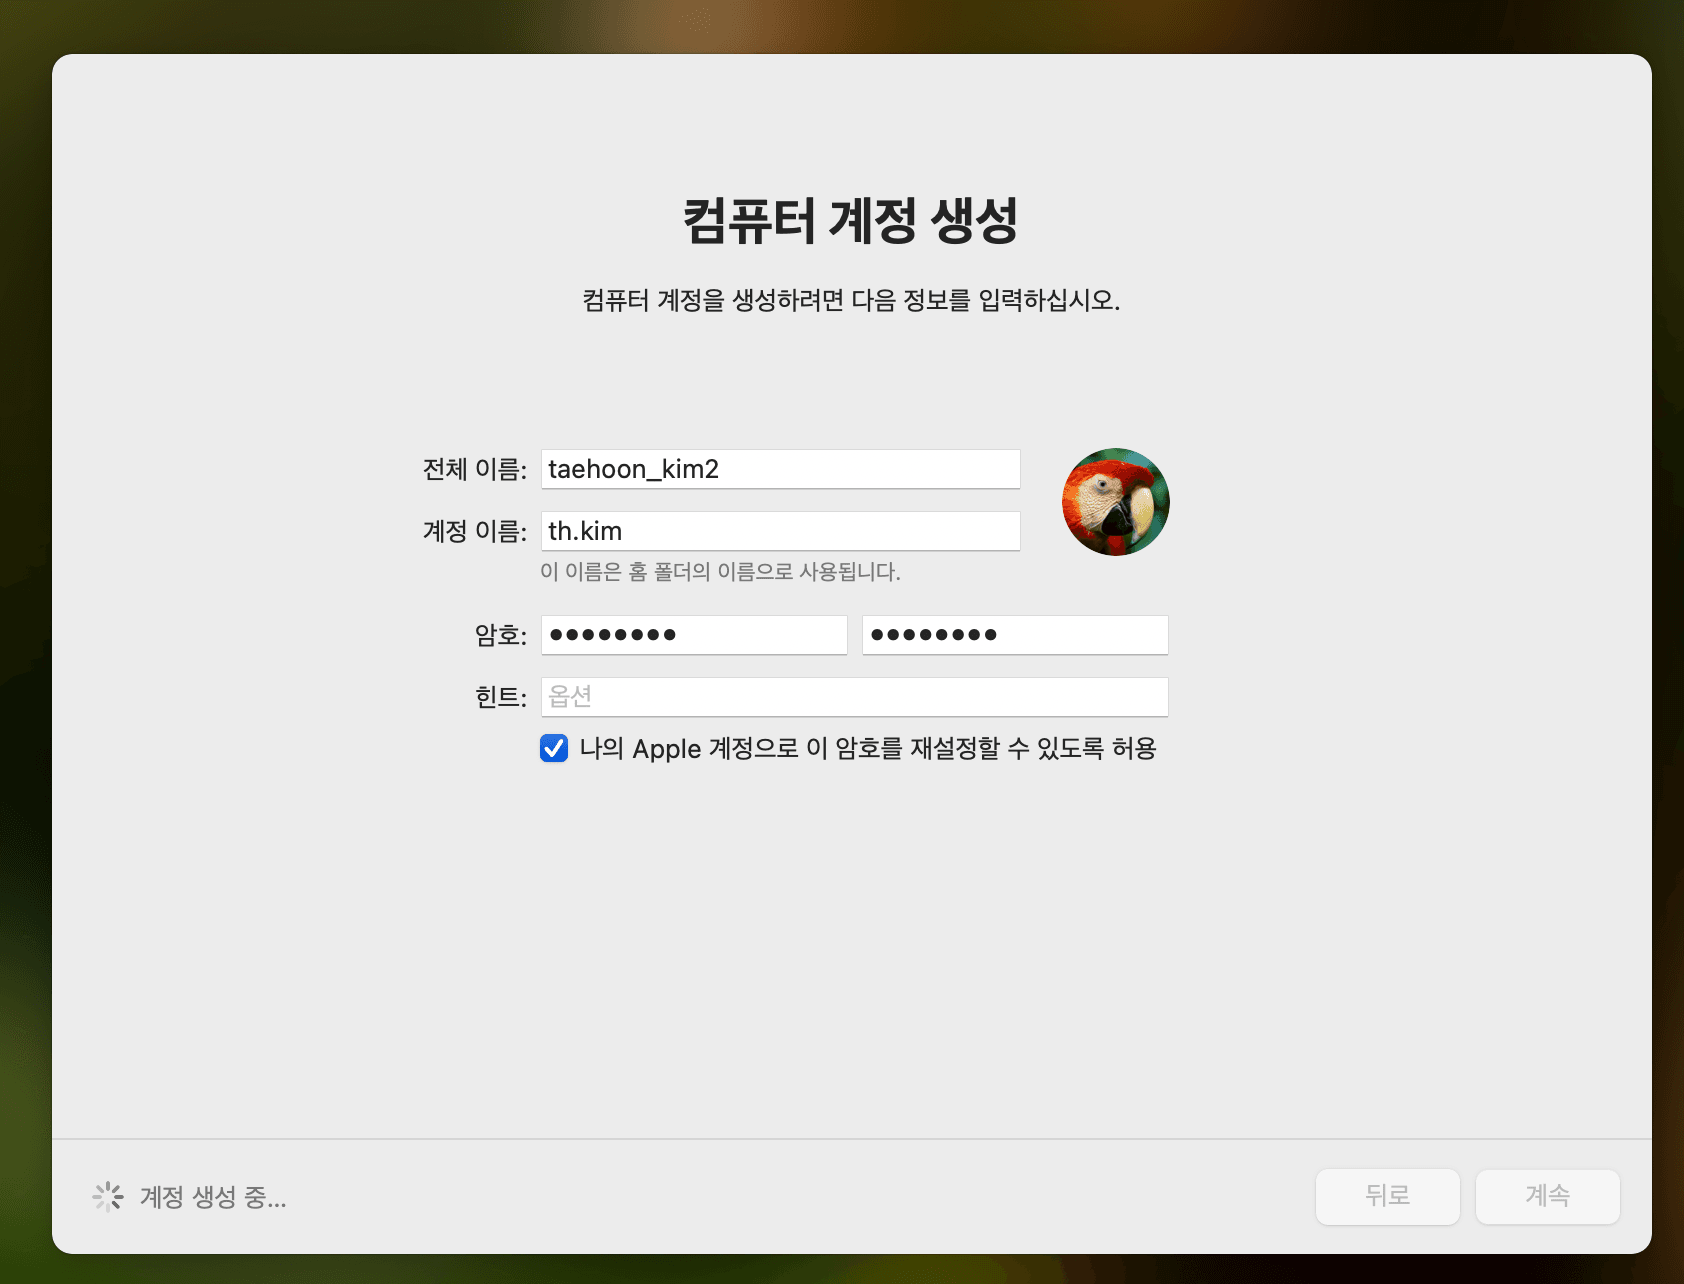Select the 계정 이름 field showing th.kim

pyautogui.click(x=780, y=531)
